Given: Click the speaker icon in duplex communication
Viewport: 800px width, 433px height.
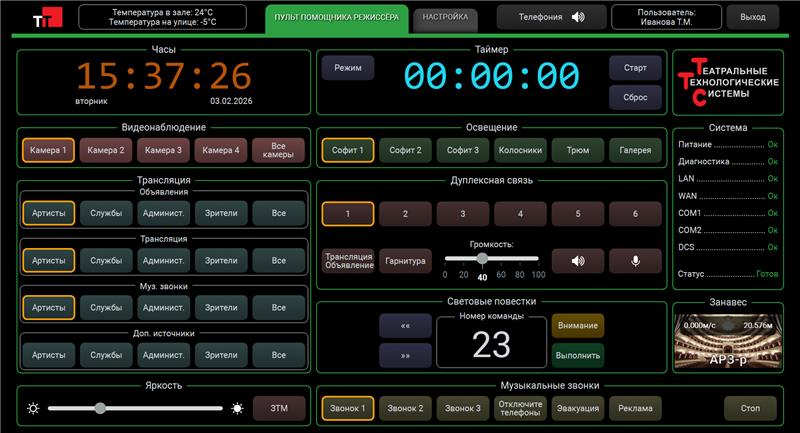Looking at the screenshot, I should coord(577,261).
